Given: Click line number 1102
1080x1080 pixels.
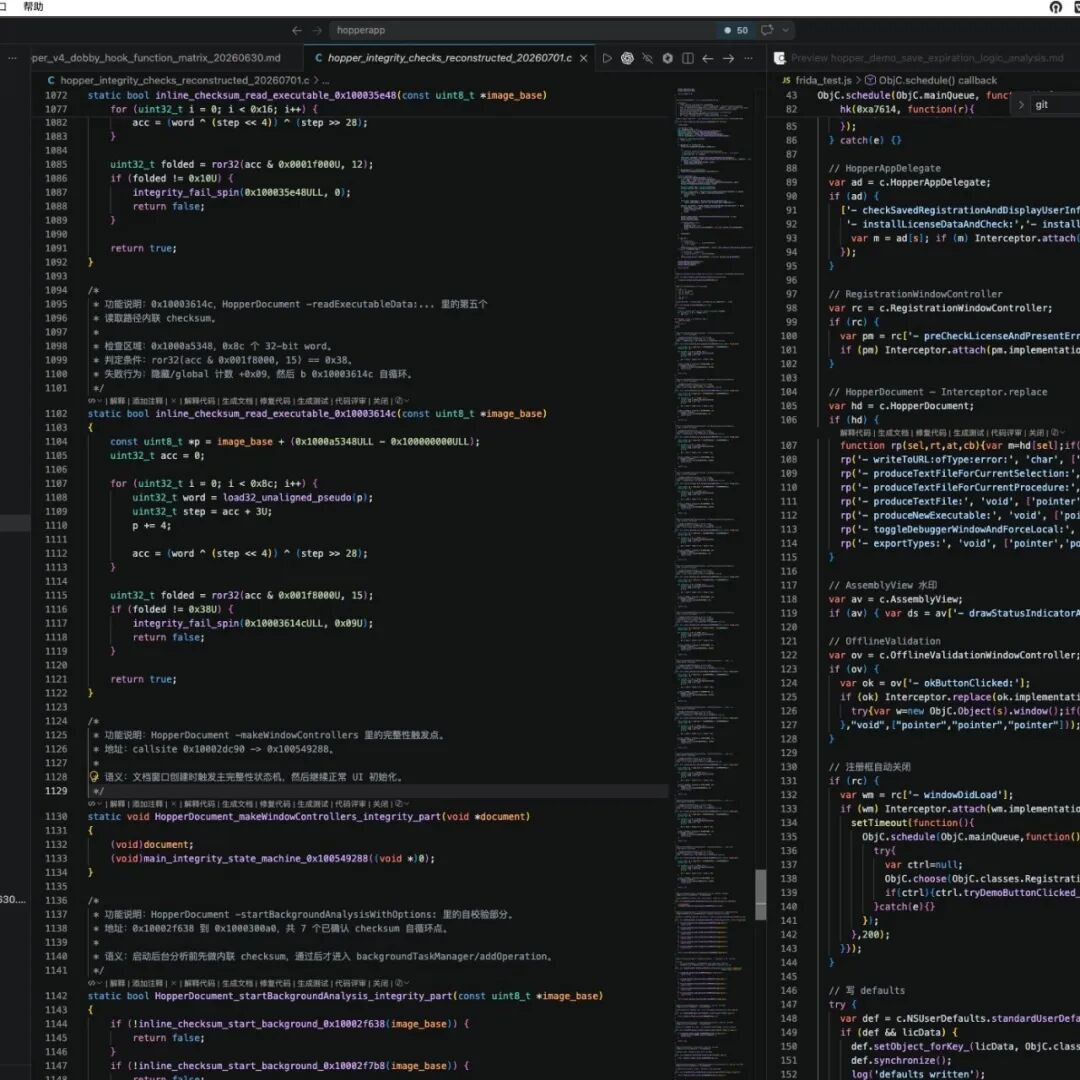Looking at the screenshot, I should click(56, 413).
